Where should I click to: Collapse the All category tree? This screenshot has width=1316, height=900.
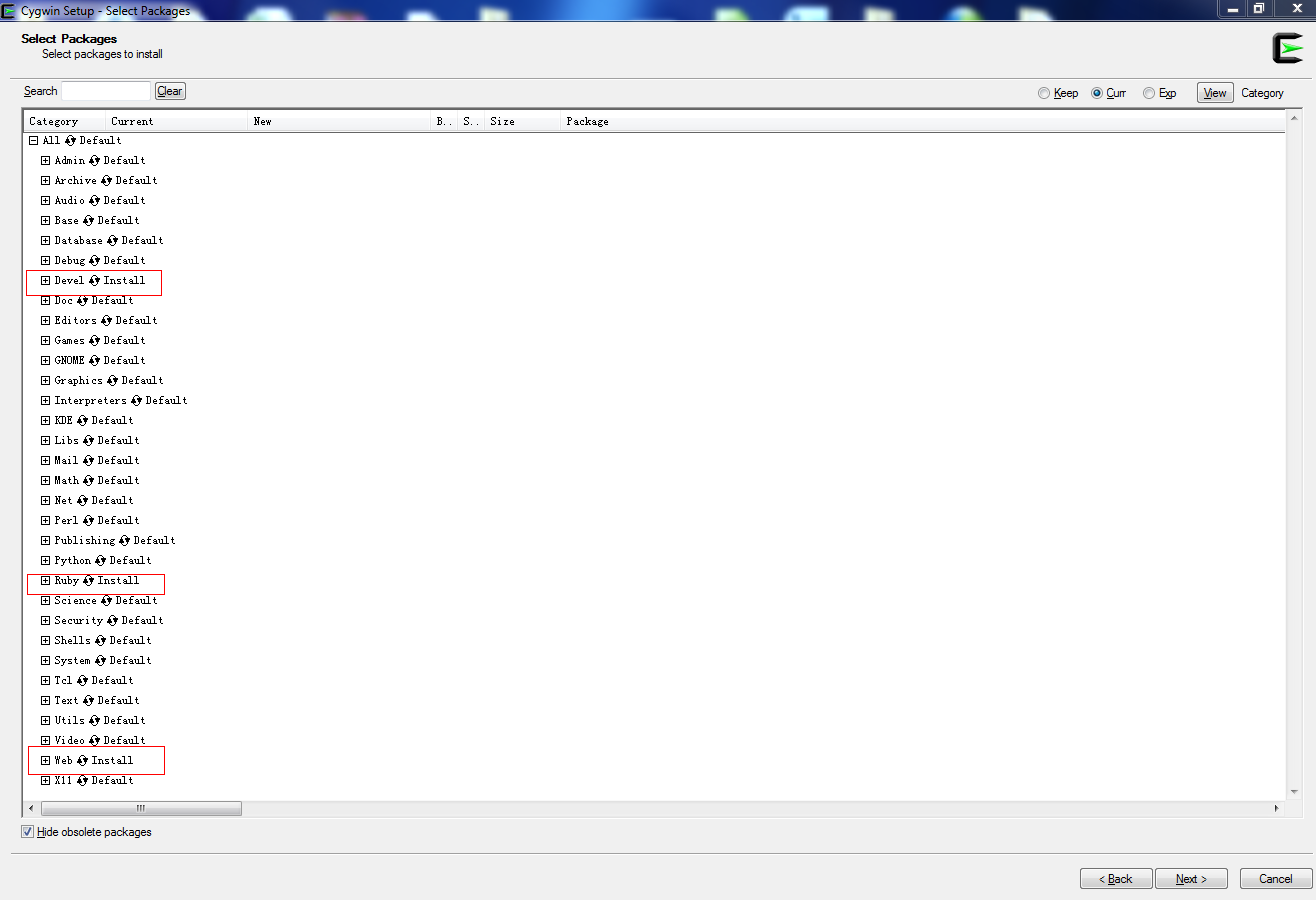(x=34, y=141)
